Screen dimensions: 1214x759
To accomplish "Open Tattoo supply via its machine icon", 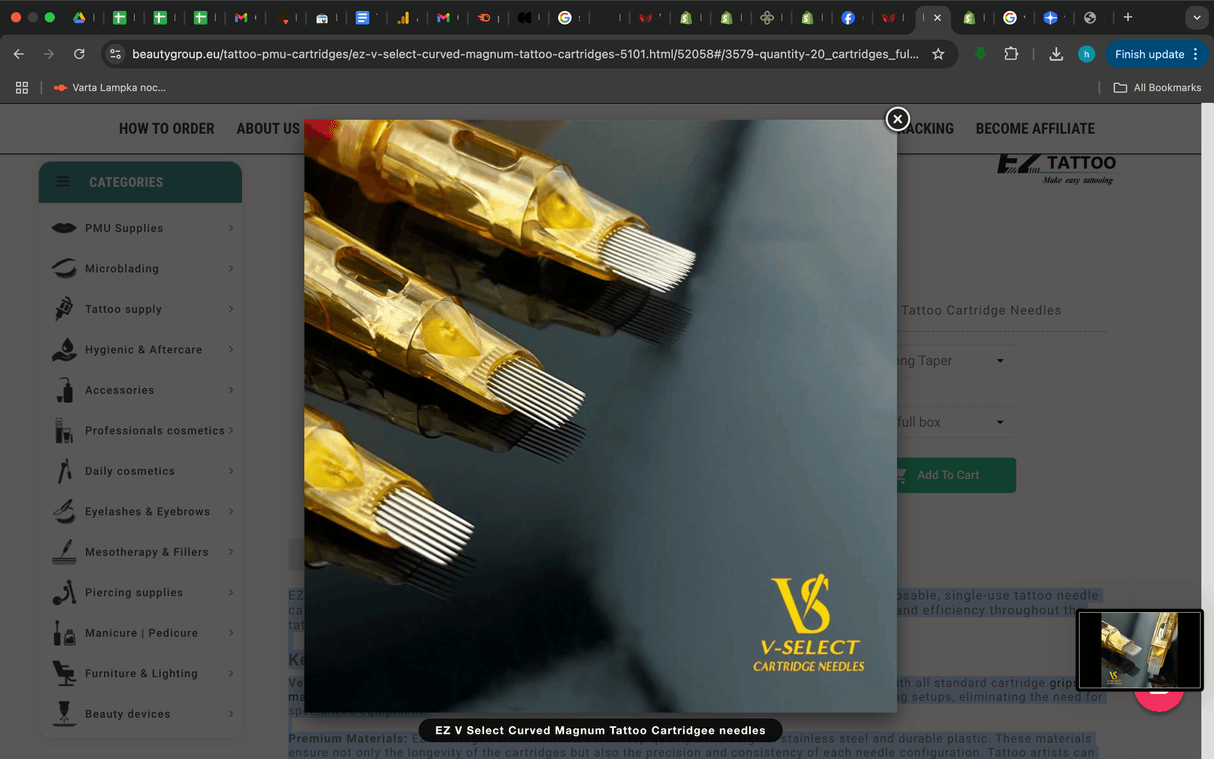I will [62, 309].
